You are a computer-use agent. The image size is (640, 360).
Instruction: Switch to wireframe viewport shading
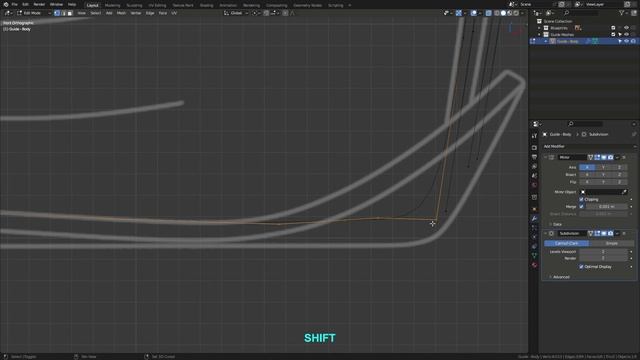point(497,13)
